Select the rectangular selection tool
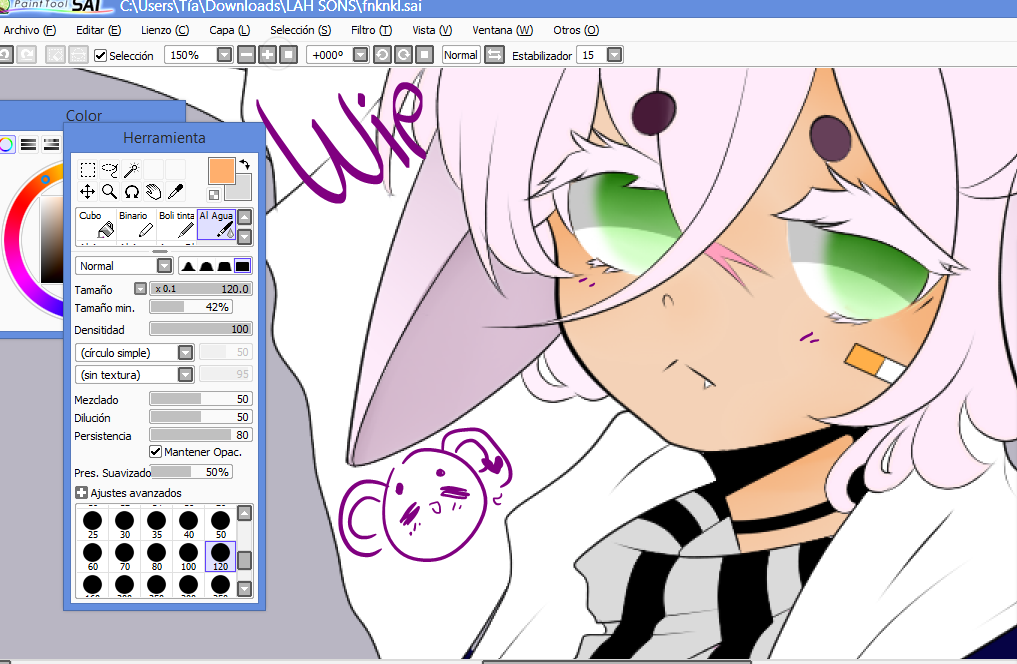This screenshot has width=1017, height=664. coord(88,170)
